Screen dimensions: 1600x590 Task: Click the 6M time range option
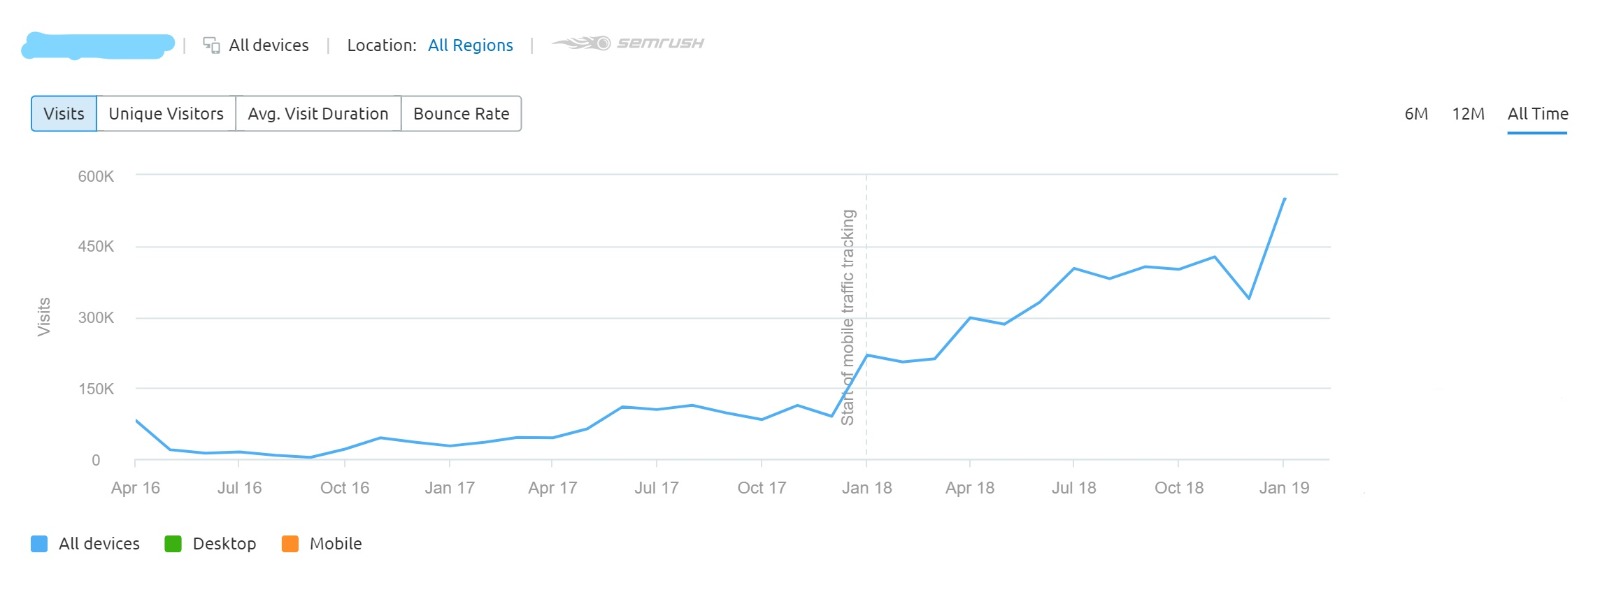tap(1415, 113)
